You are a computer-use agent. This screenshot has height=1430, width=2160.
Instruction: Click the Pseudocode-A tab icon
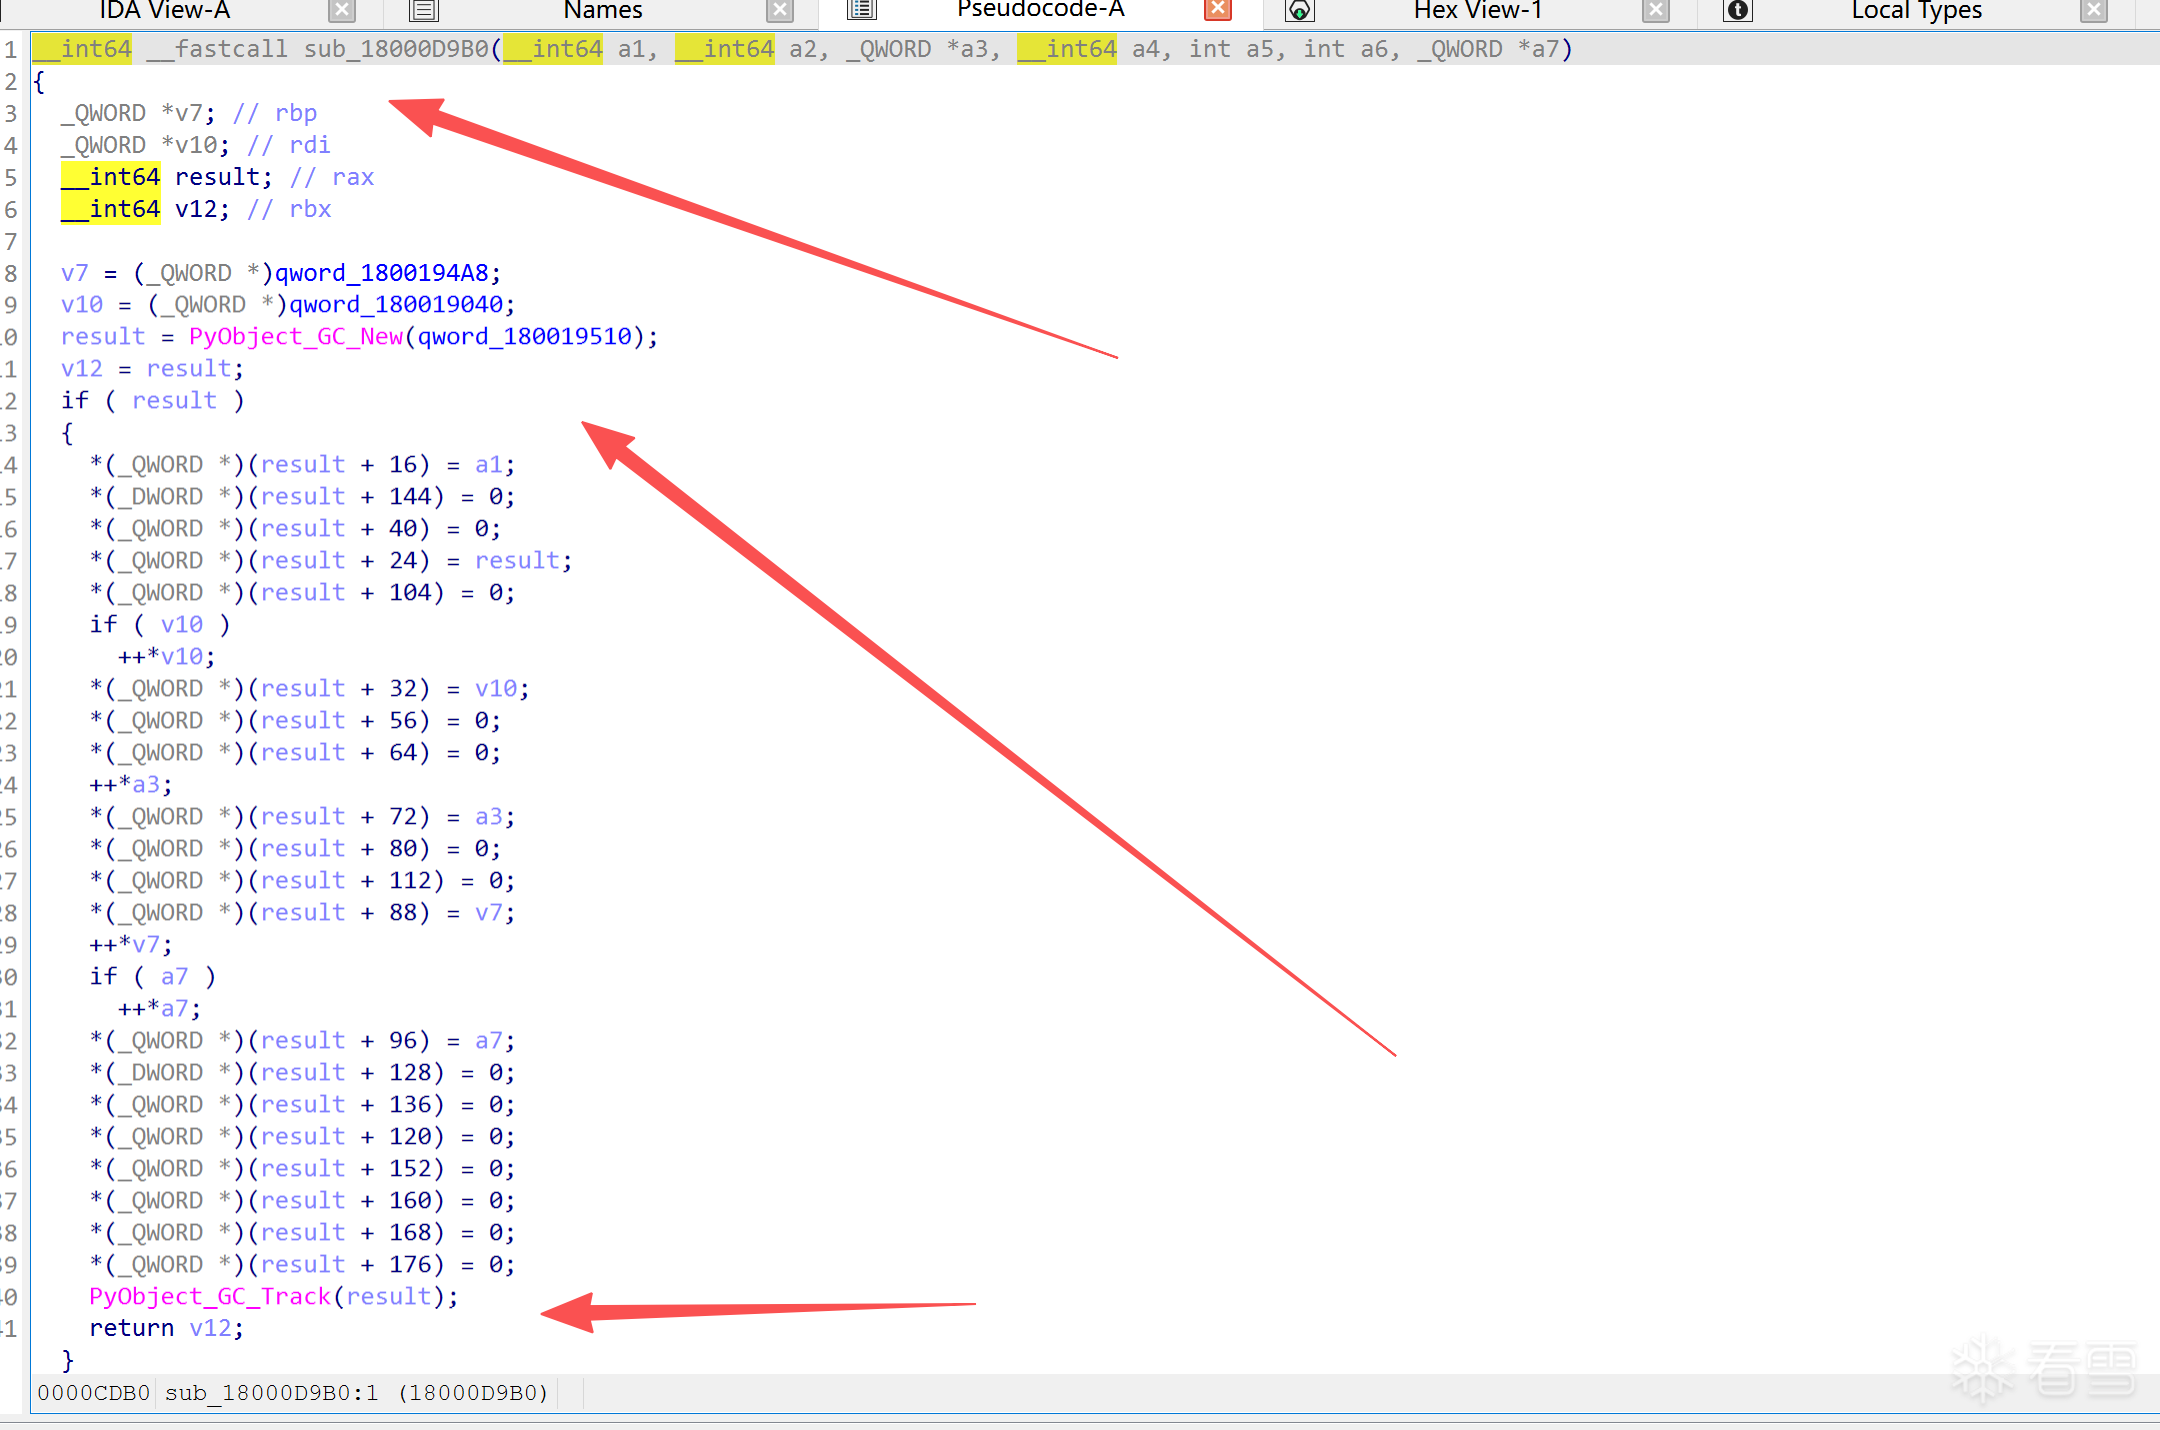[x=861, y=10]
